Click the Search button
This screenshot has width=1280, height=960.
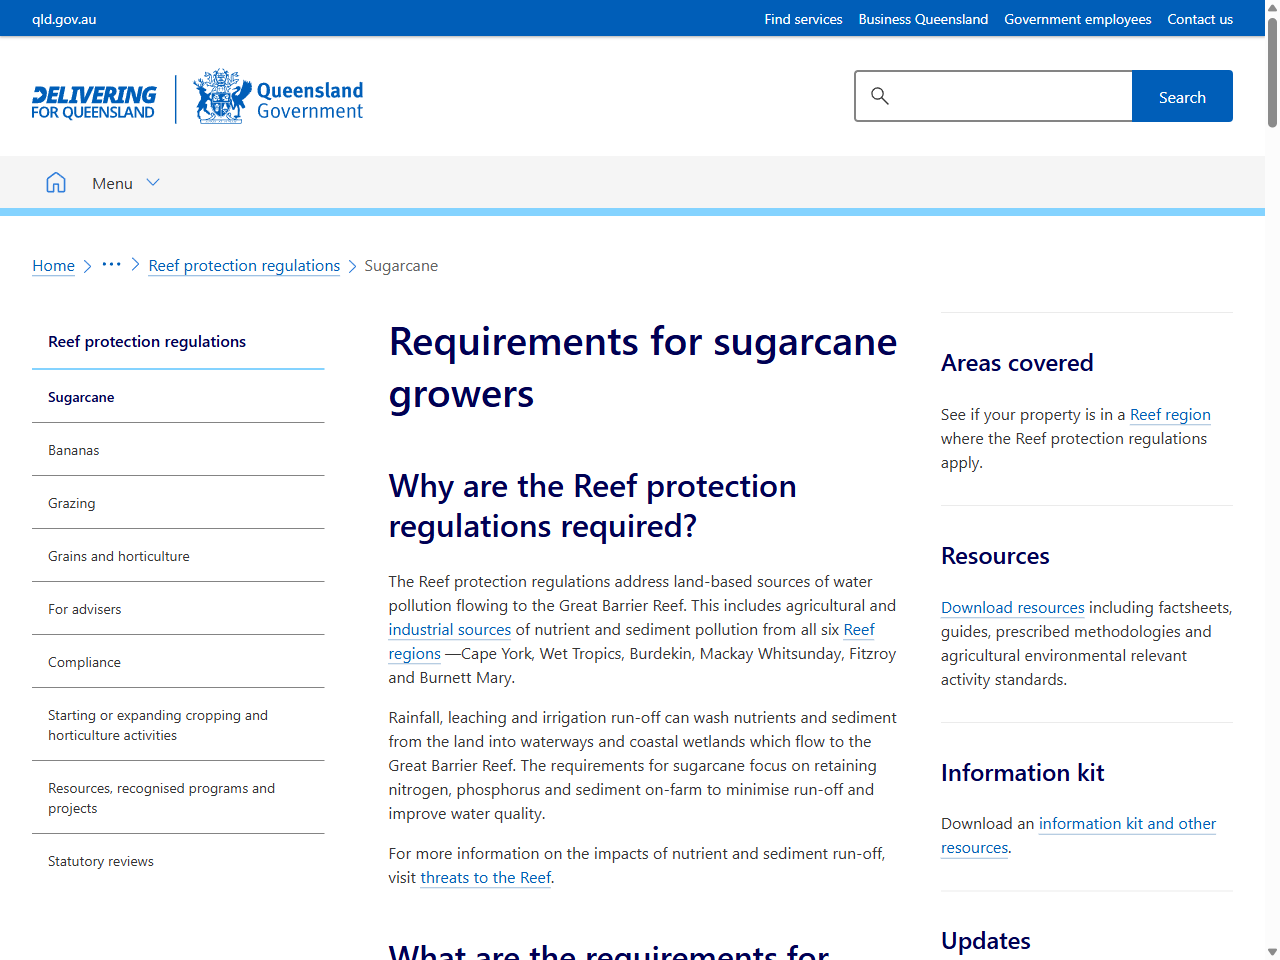coord(1182,96)
